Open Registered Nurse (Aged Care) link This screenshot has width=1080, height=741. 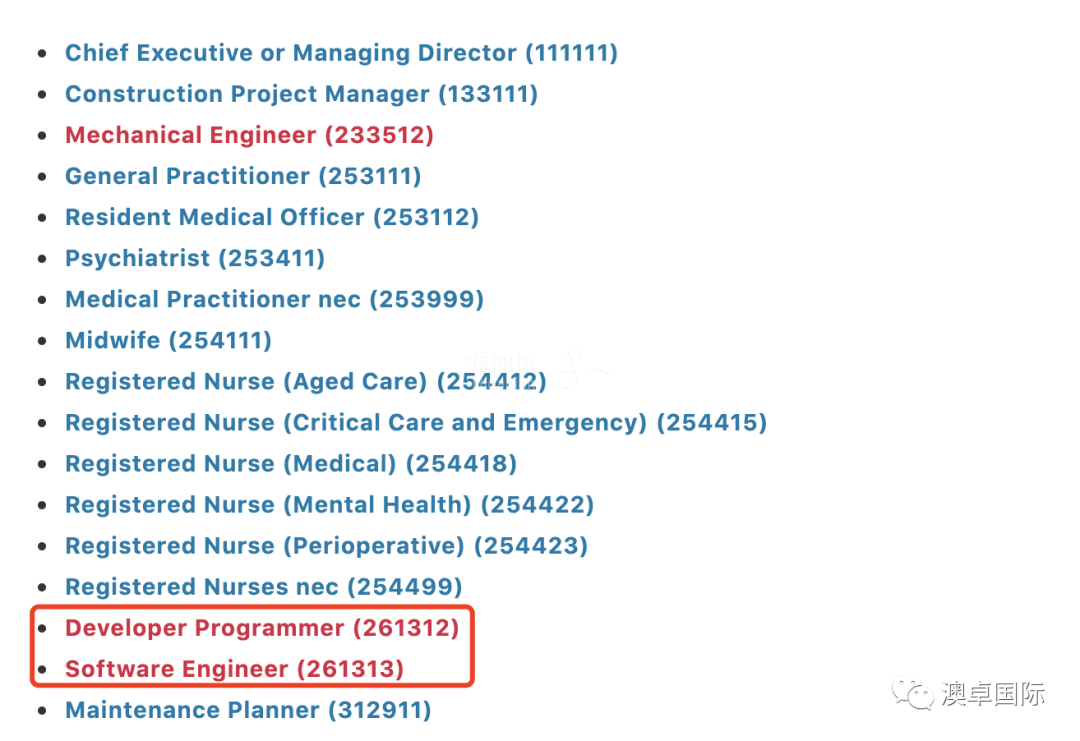coord(305,381)
